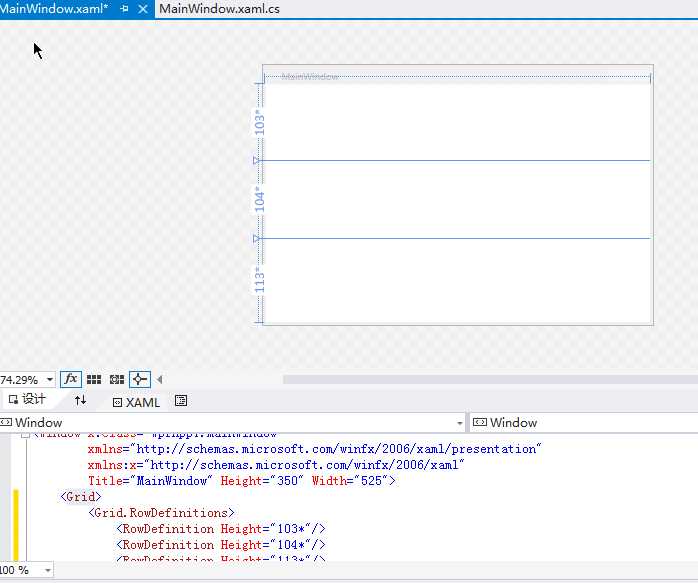Toggle the snap grid display icon

94,380
